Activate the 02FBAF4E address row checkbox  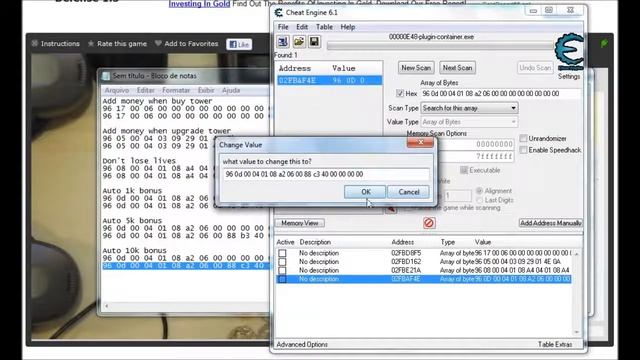coord(282,279)
